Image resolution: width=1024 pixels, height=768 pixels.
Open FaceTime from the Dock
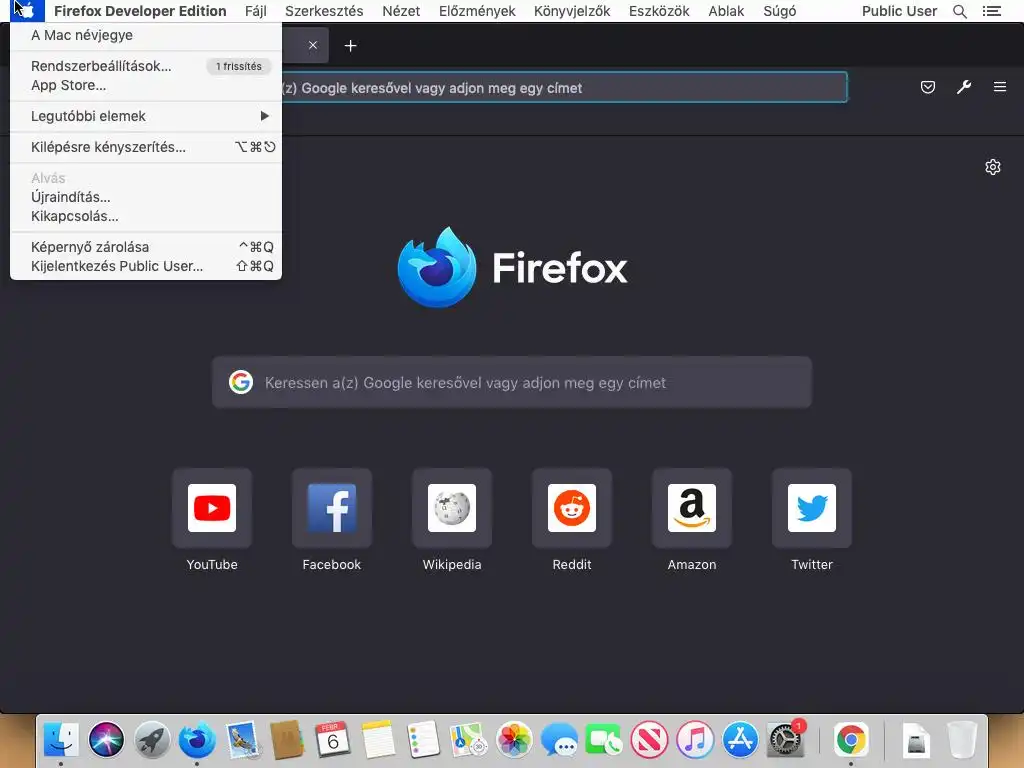(604, 740)
